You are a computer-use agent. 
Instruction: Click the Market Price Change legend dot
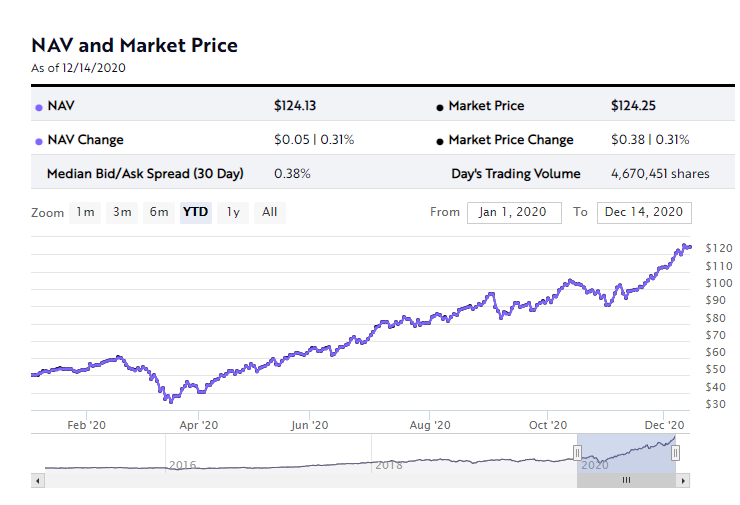pos(439,142)
